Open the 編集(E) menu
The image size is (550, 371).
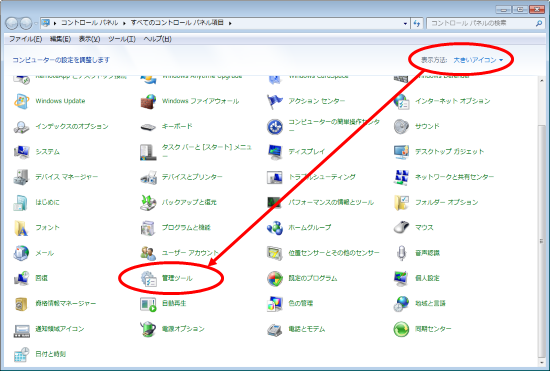click(x=60, y=39)
